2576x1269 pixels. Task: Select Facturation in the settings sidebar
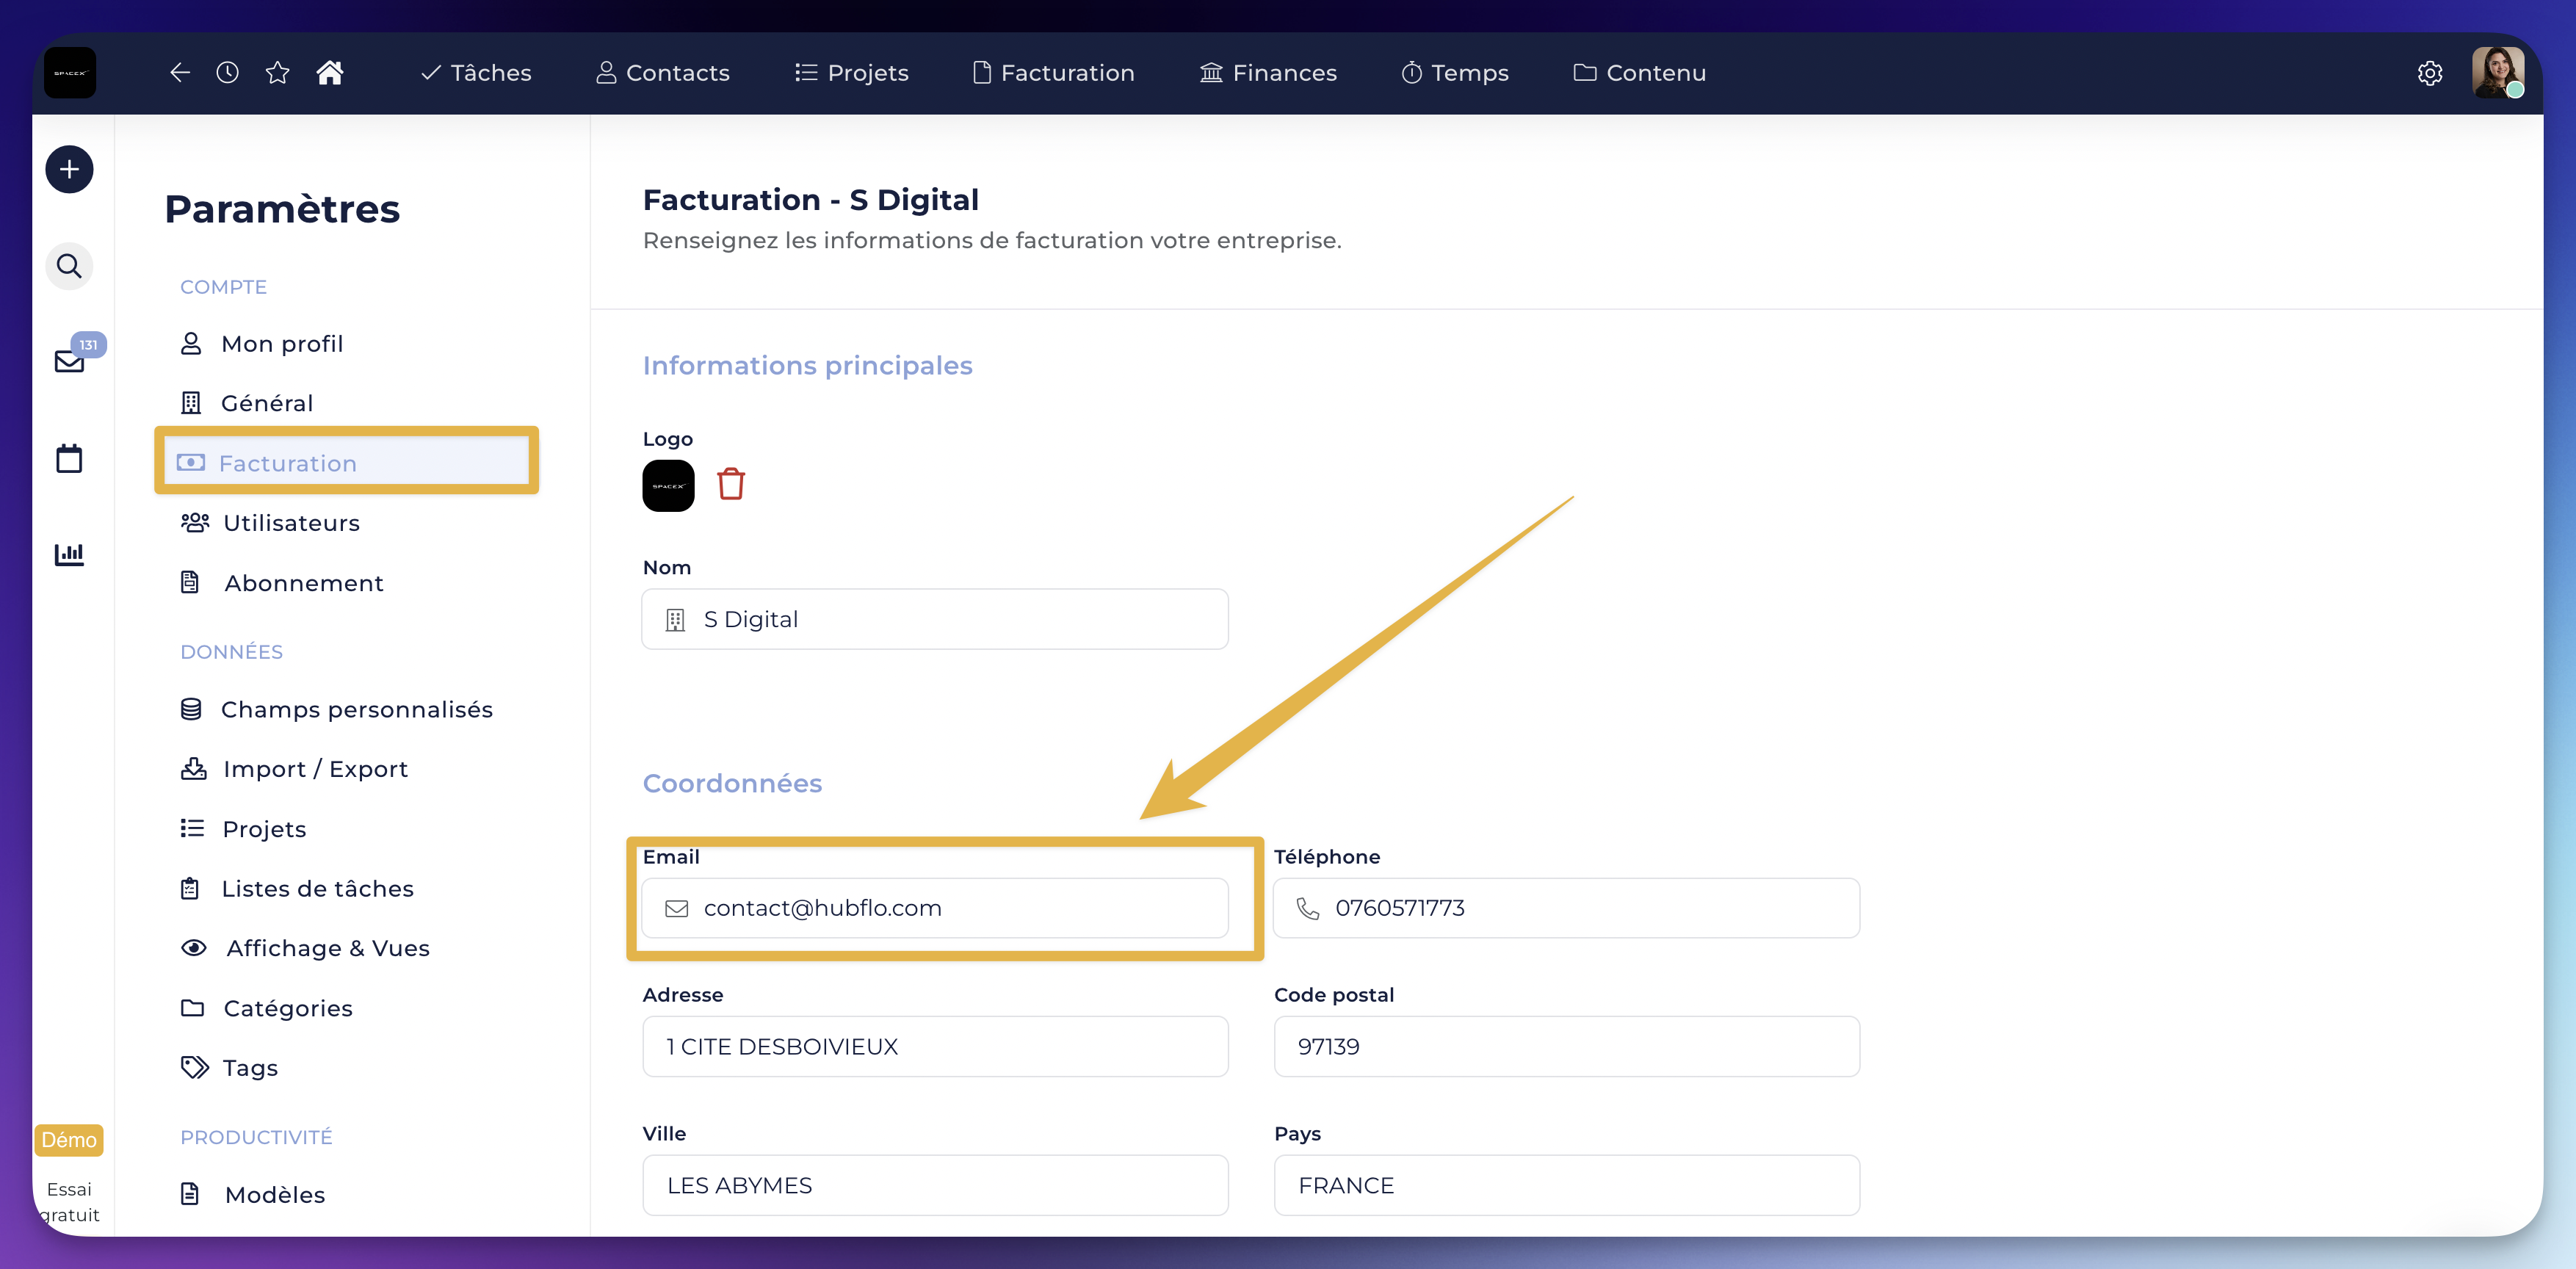coord(346,463)
